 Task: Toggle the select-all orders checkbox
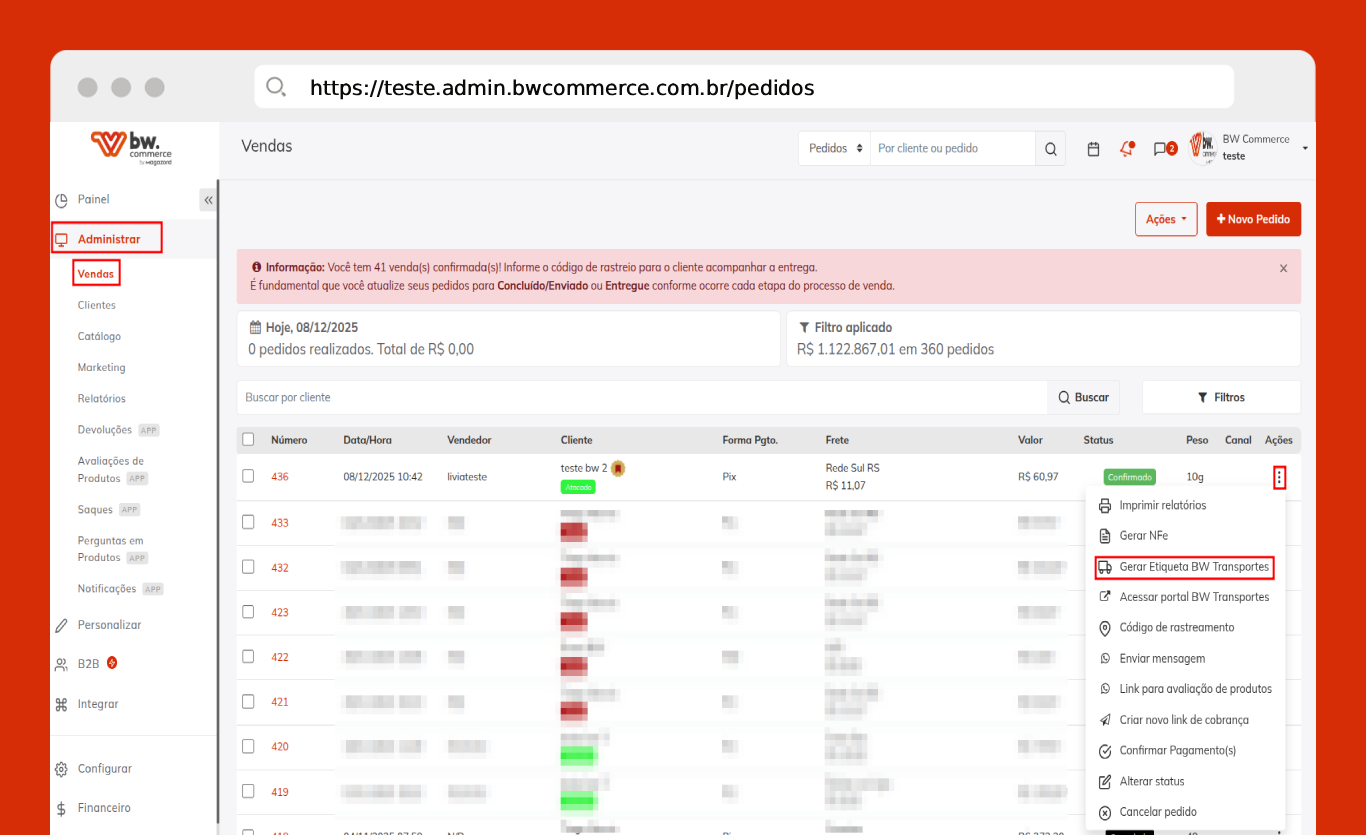(248, 439)
